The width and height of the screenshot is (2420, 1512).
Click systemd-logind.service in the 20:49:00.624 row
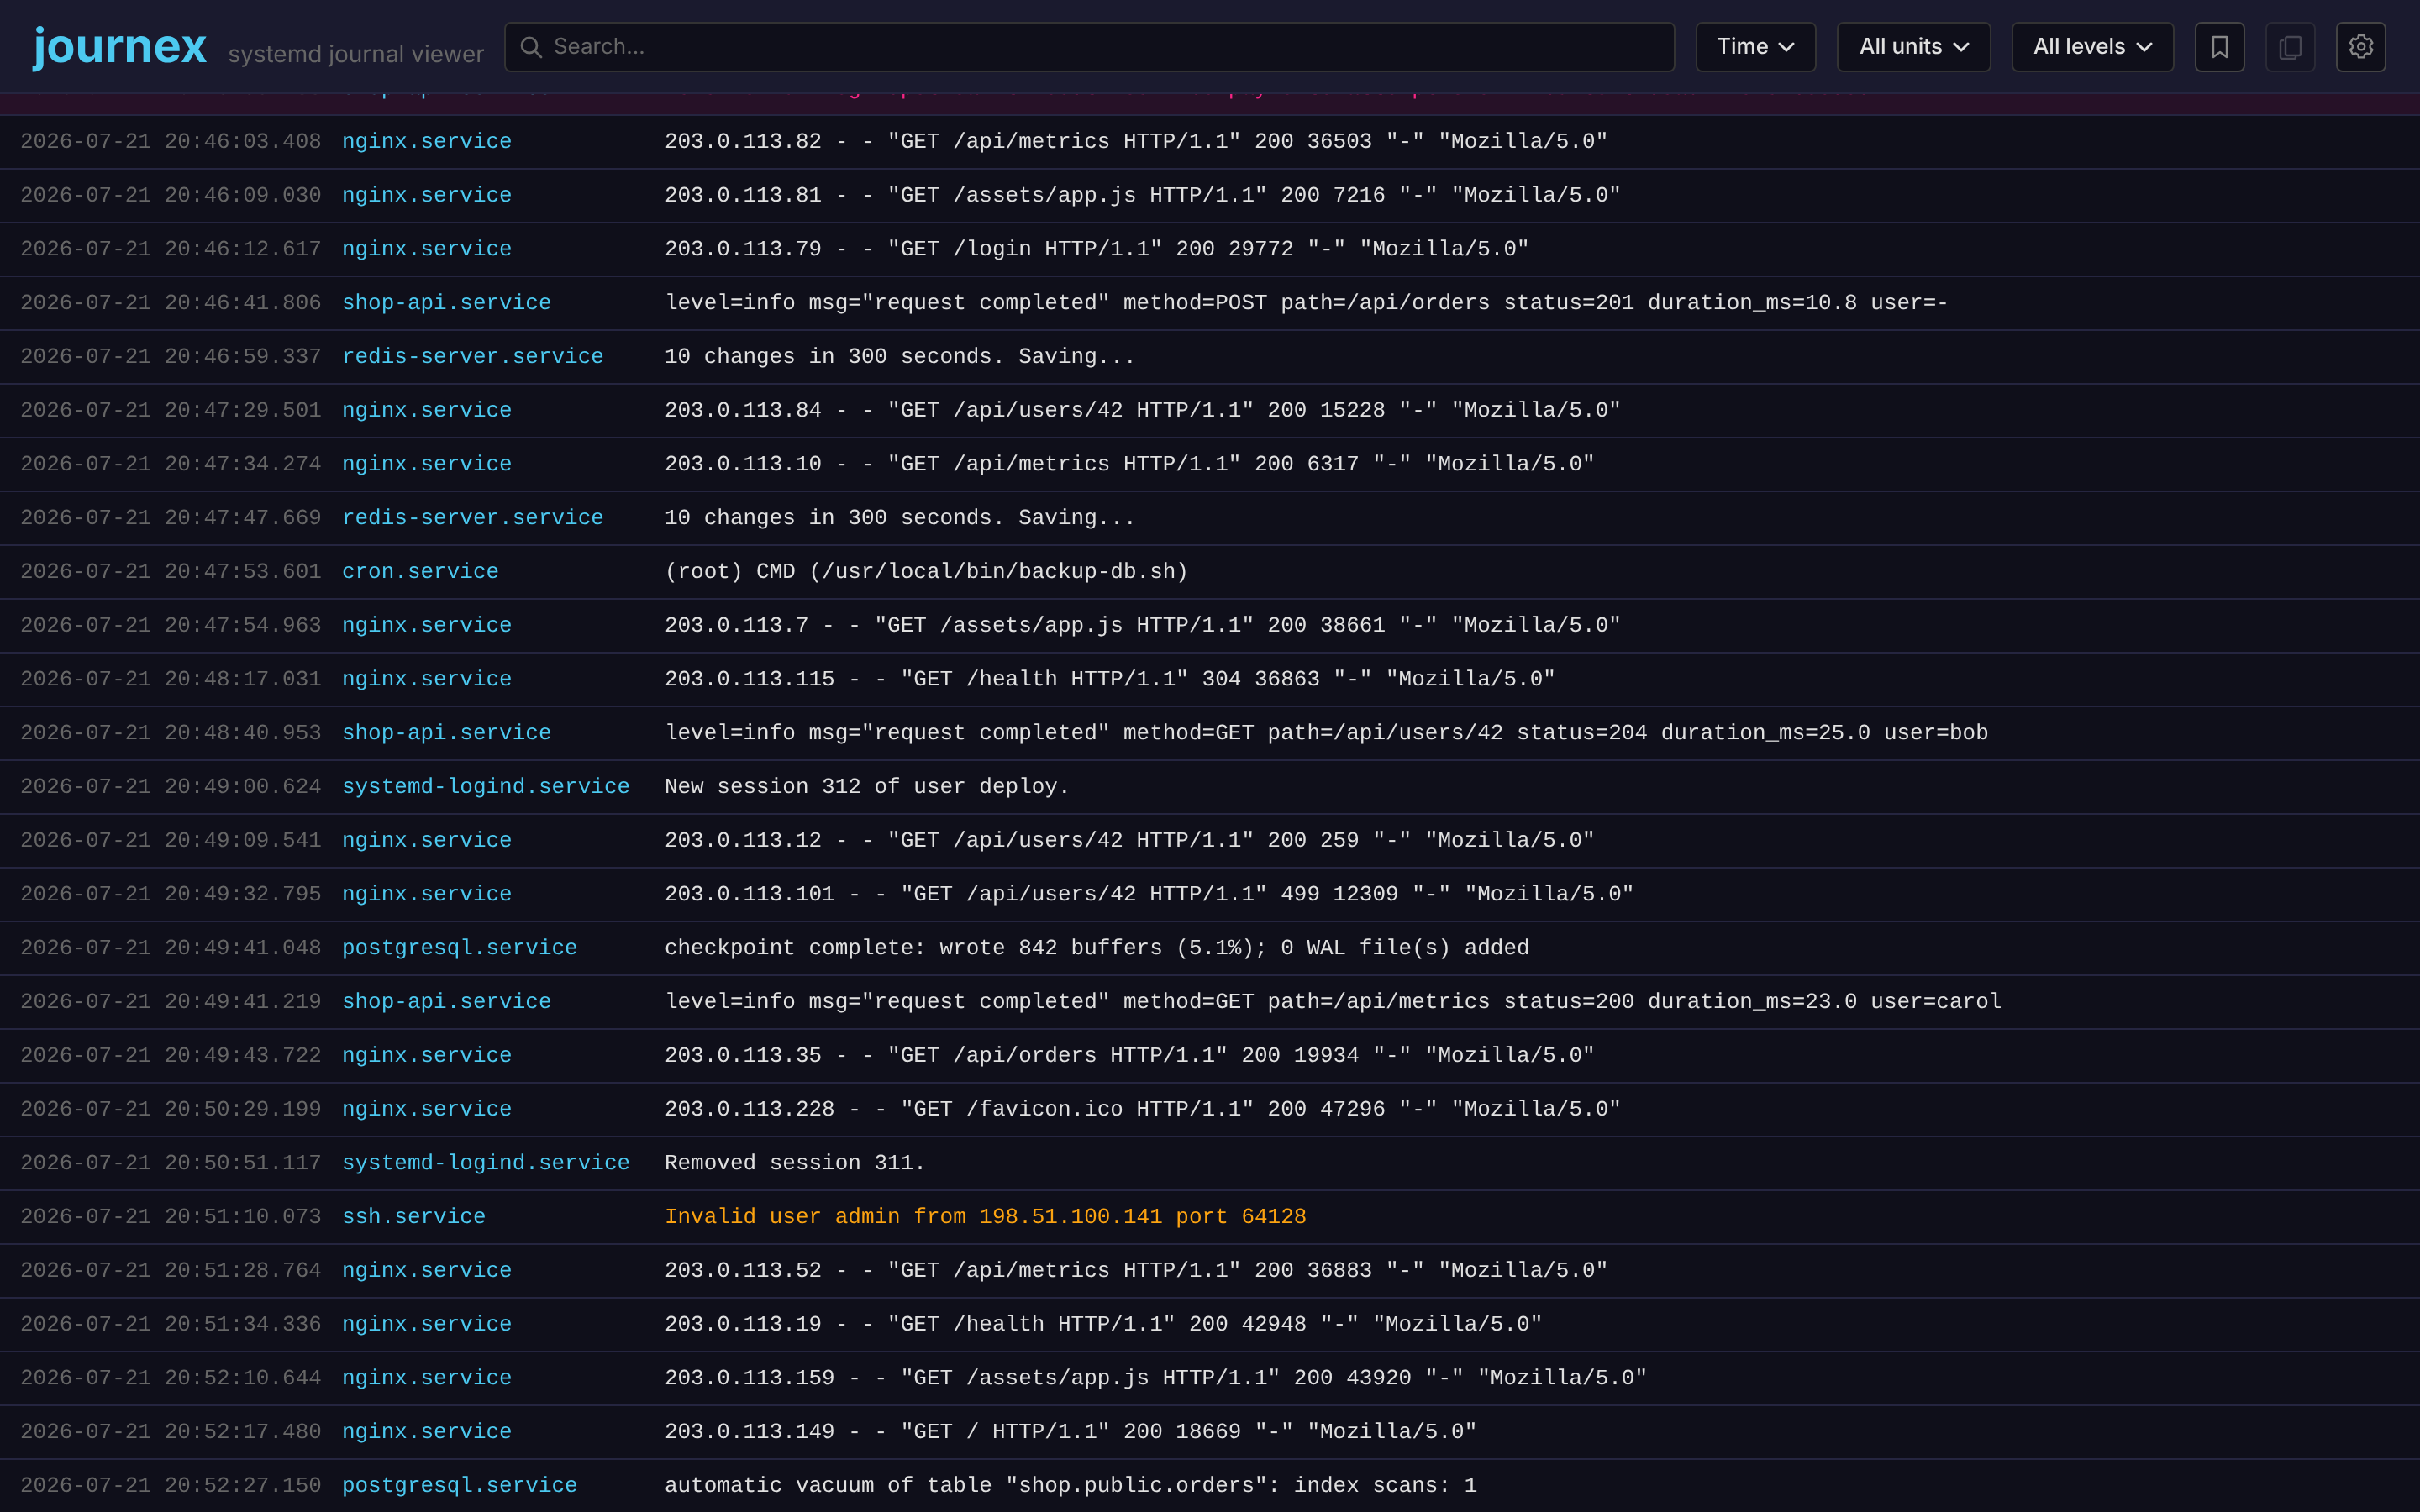[x=486, y=787]
